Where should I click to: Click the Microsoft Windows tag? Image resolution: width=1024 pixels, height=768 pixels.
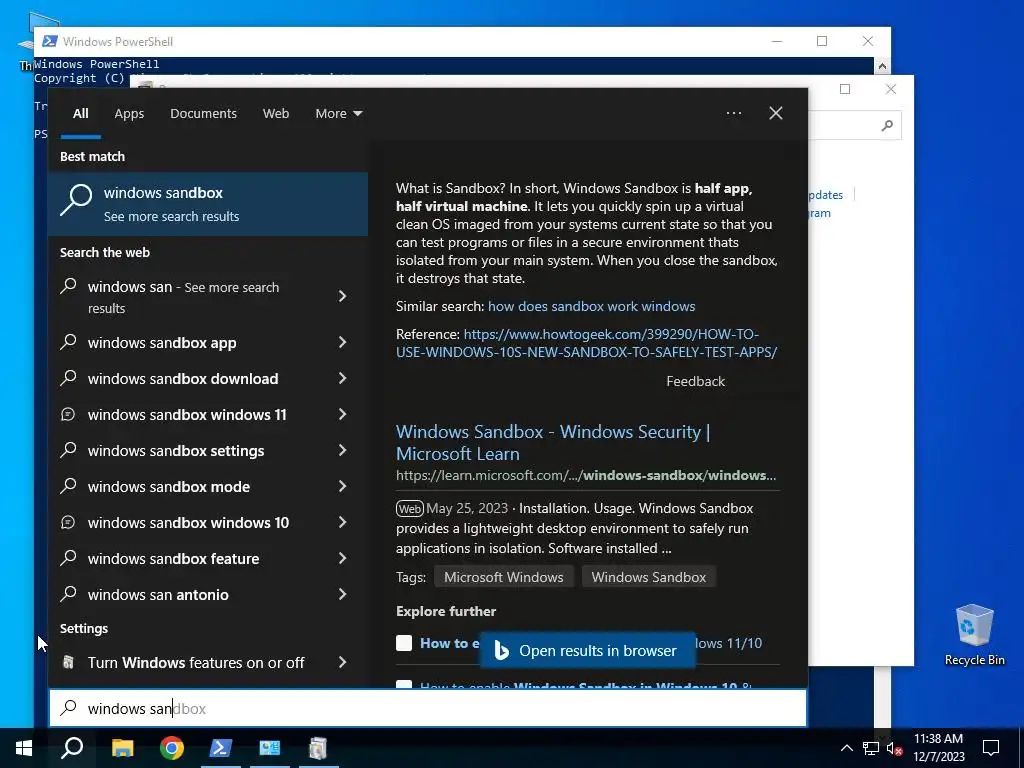tap(504, 577)
